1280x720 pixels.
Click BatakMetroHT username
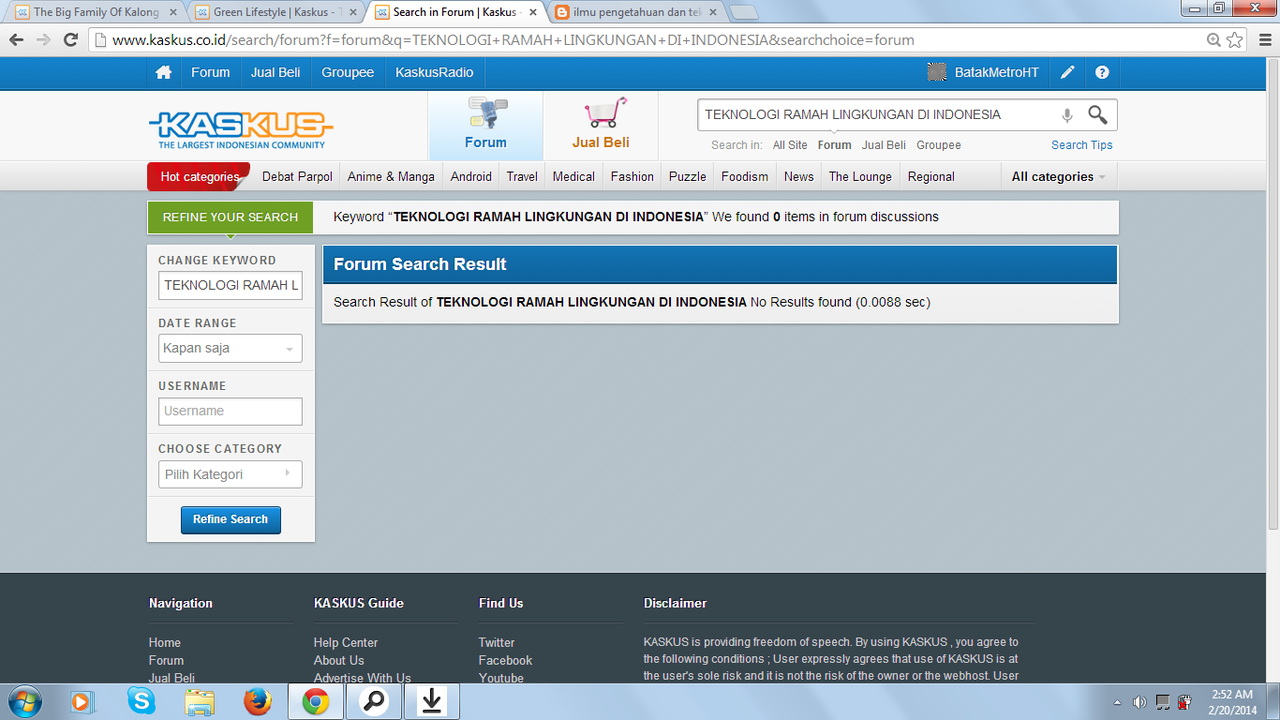pos(997,73)
